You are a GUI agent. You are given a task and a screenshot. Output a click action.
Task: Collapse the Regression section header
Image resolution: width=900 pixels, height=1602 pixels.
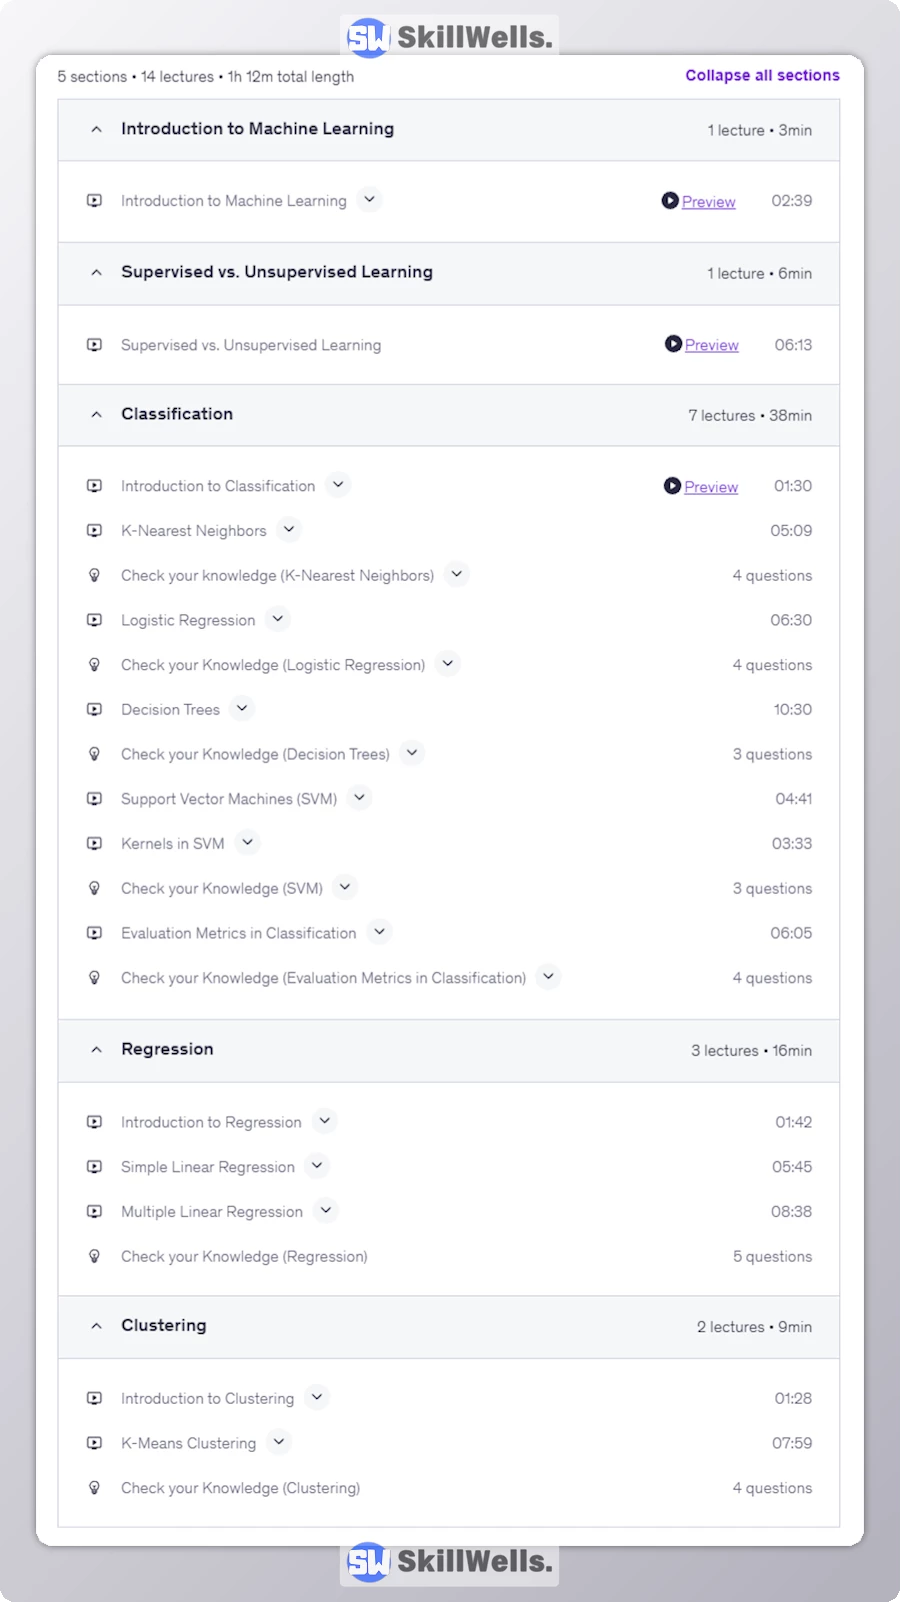coord(96,1050)
